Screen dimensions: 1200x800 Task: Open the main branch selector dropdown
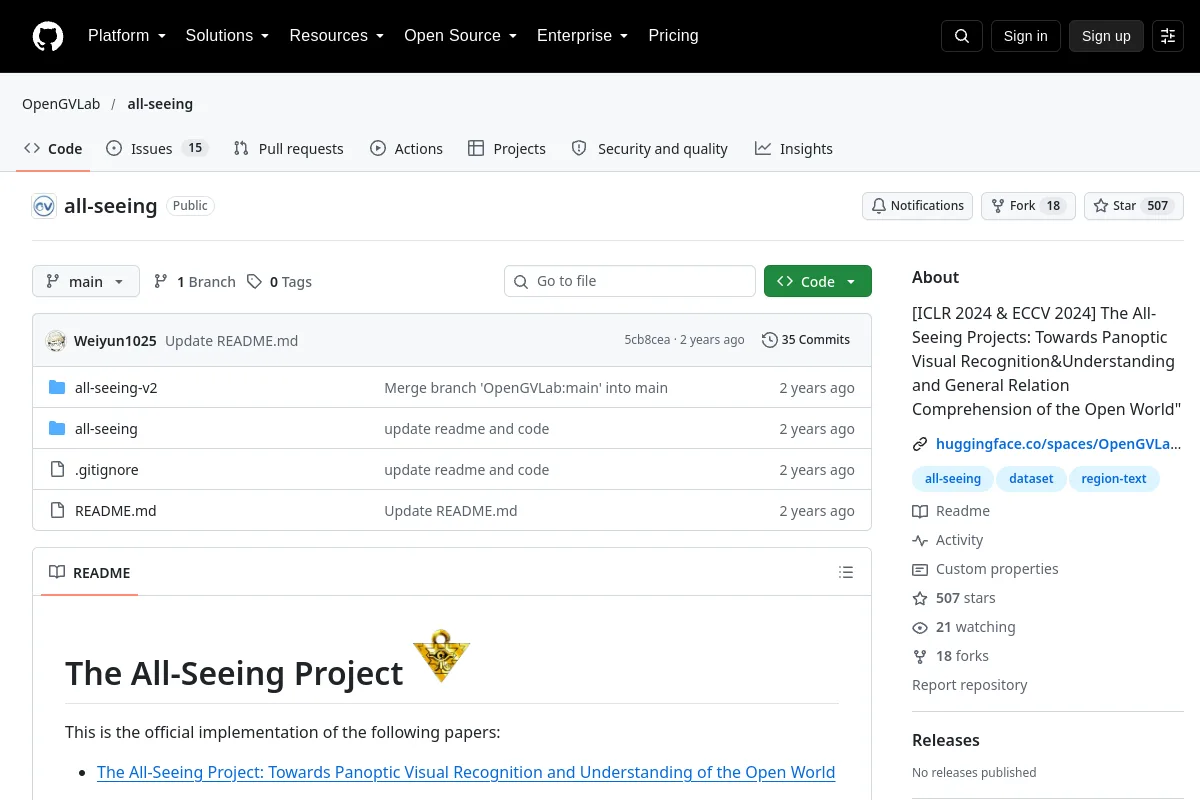pyautogui.click(x=86, y=282)
